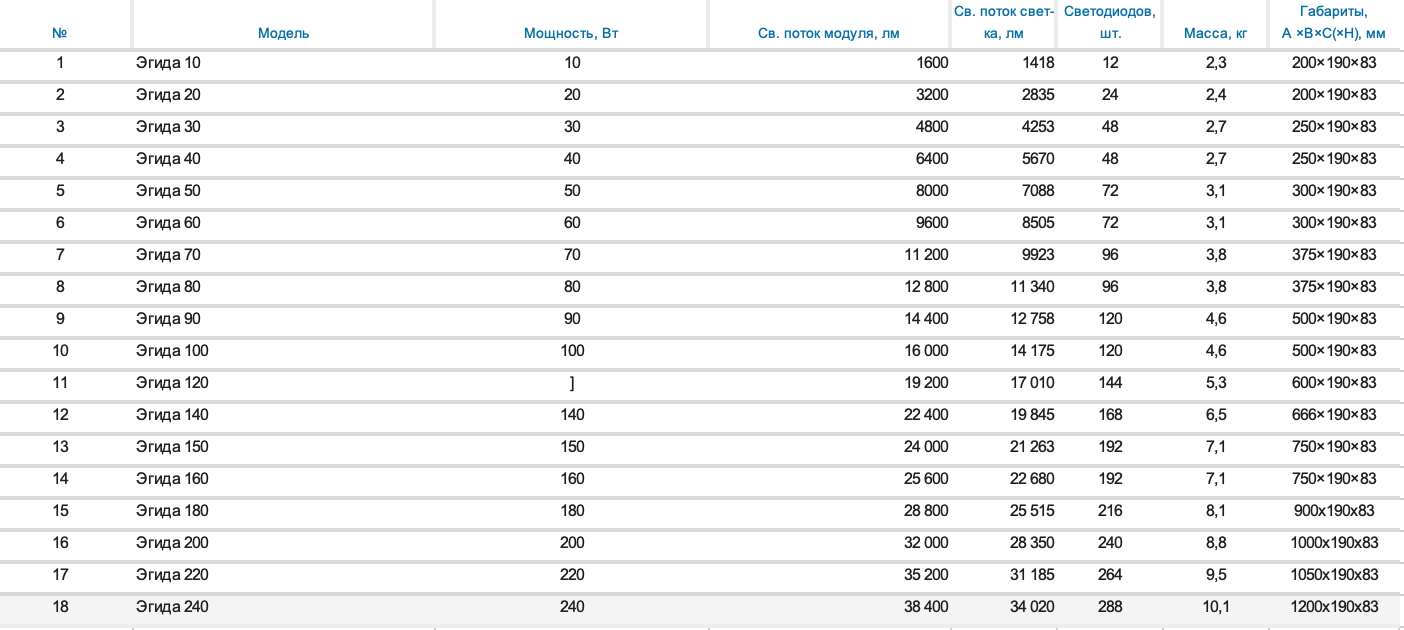Click the "Эгида 70" model cell
The image size is (1404, 630).
pos(168,255)
